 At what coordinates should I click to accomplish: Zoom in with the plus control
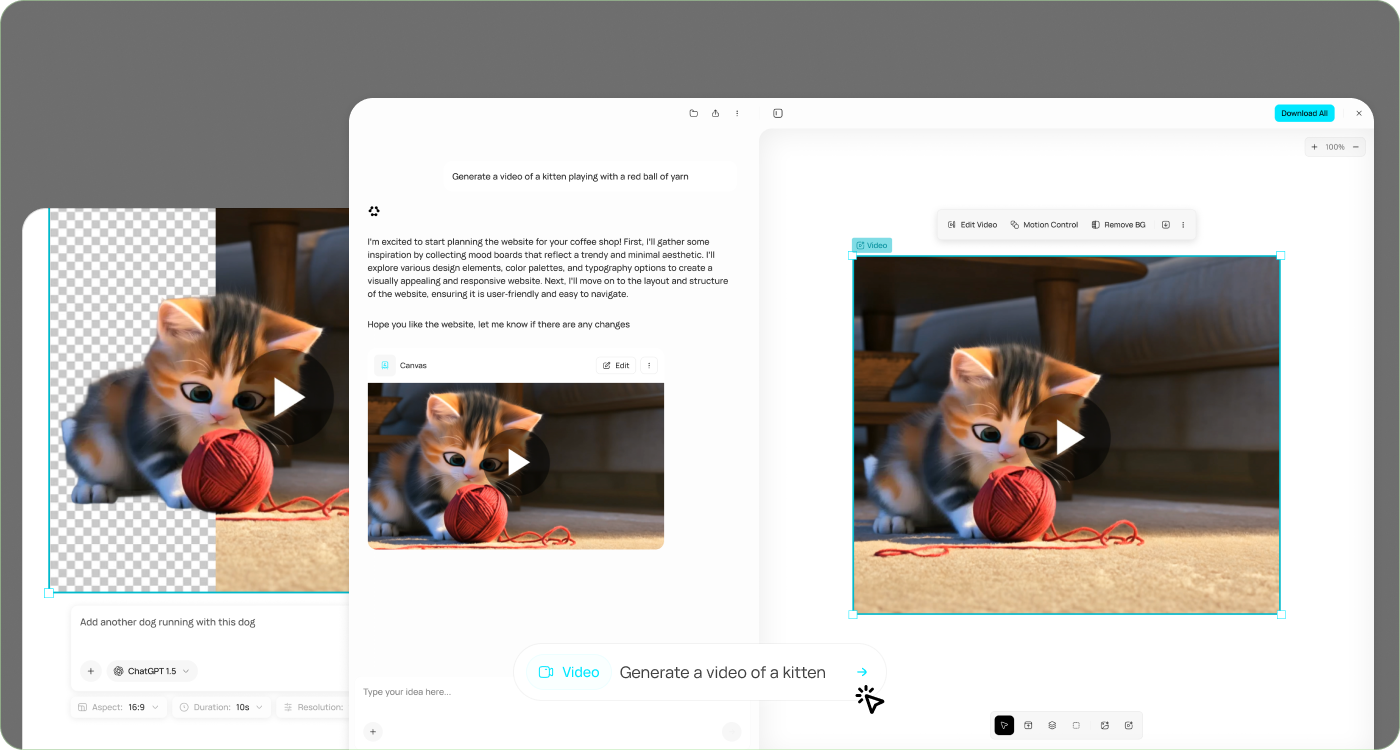point(1313,146)
